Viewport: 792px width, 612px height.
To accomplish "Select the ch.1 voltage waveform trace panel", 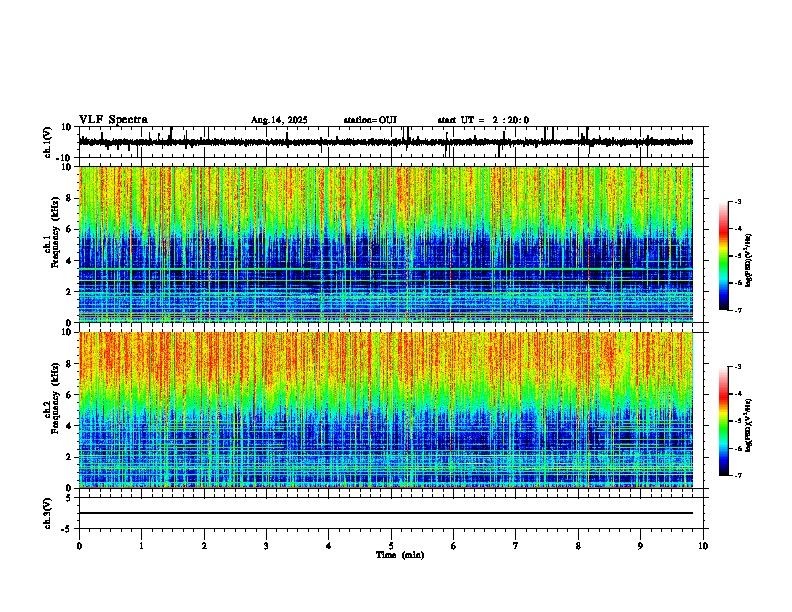I will pyautogui.click(x=393, y=142).
